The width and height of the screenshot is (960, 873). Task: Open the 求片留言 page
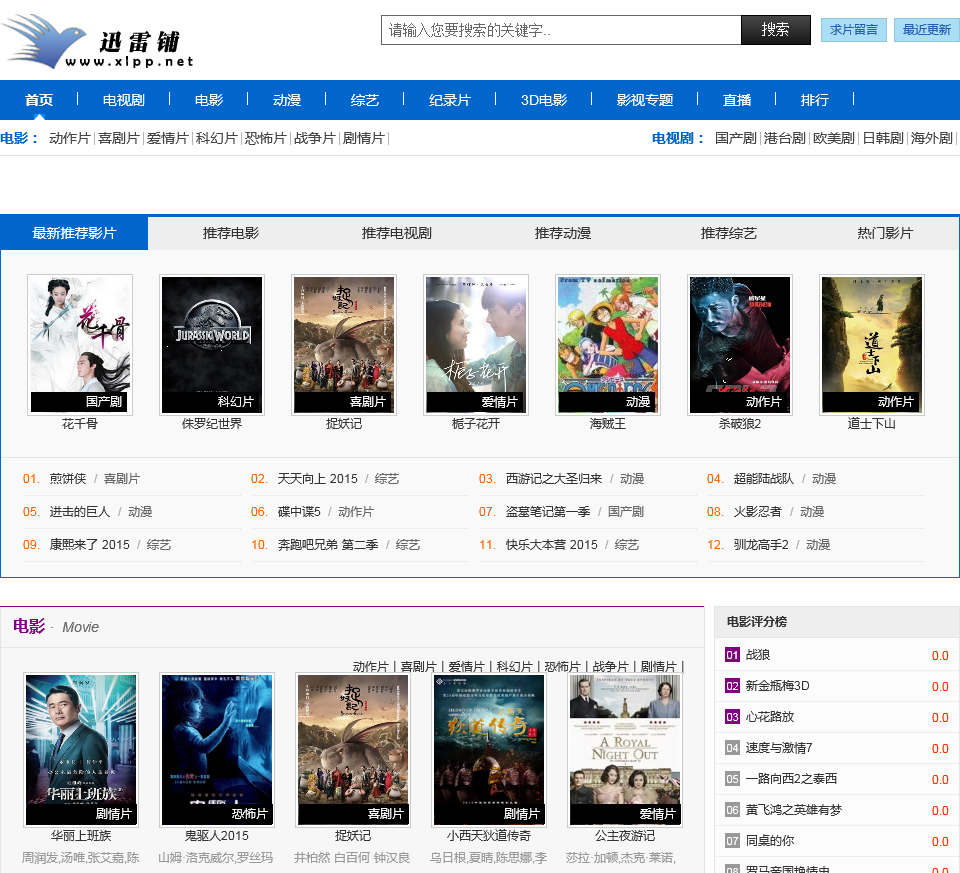(853, 30)
